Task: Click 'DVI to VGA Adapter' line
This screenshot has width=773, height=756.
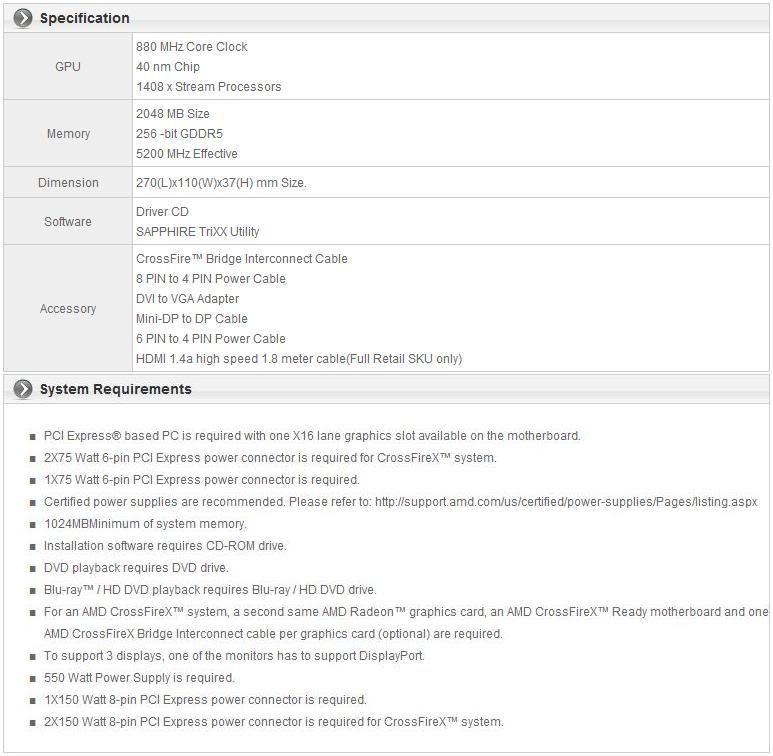Action: point(187,299)
